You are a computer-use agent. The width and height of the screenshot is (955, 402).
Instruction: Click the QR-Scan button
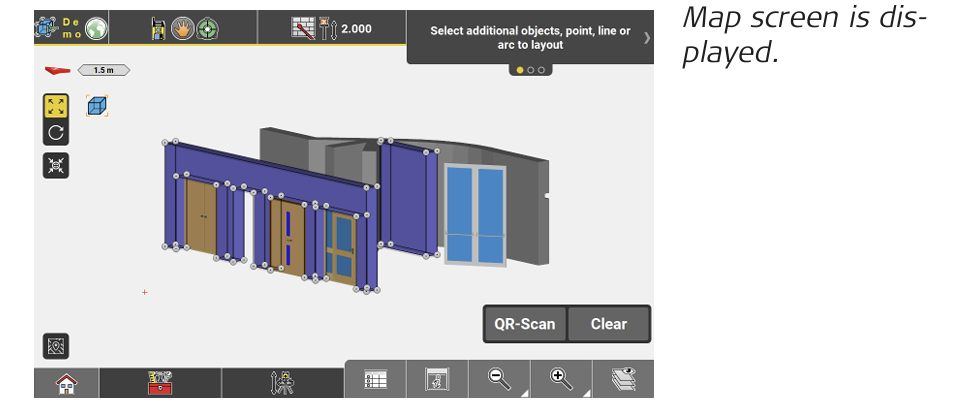pos(524,324)
